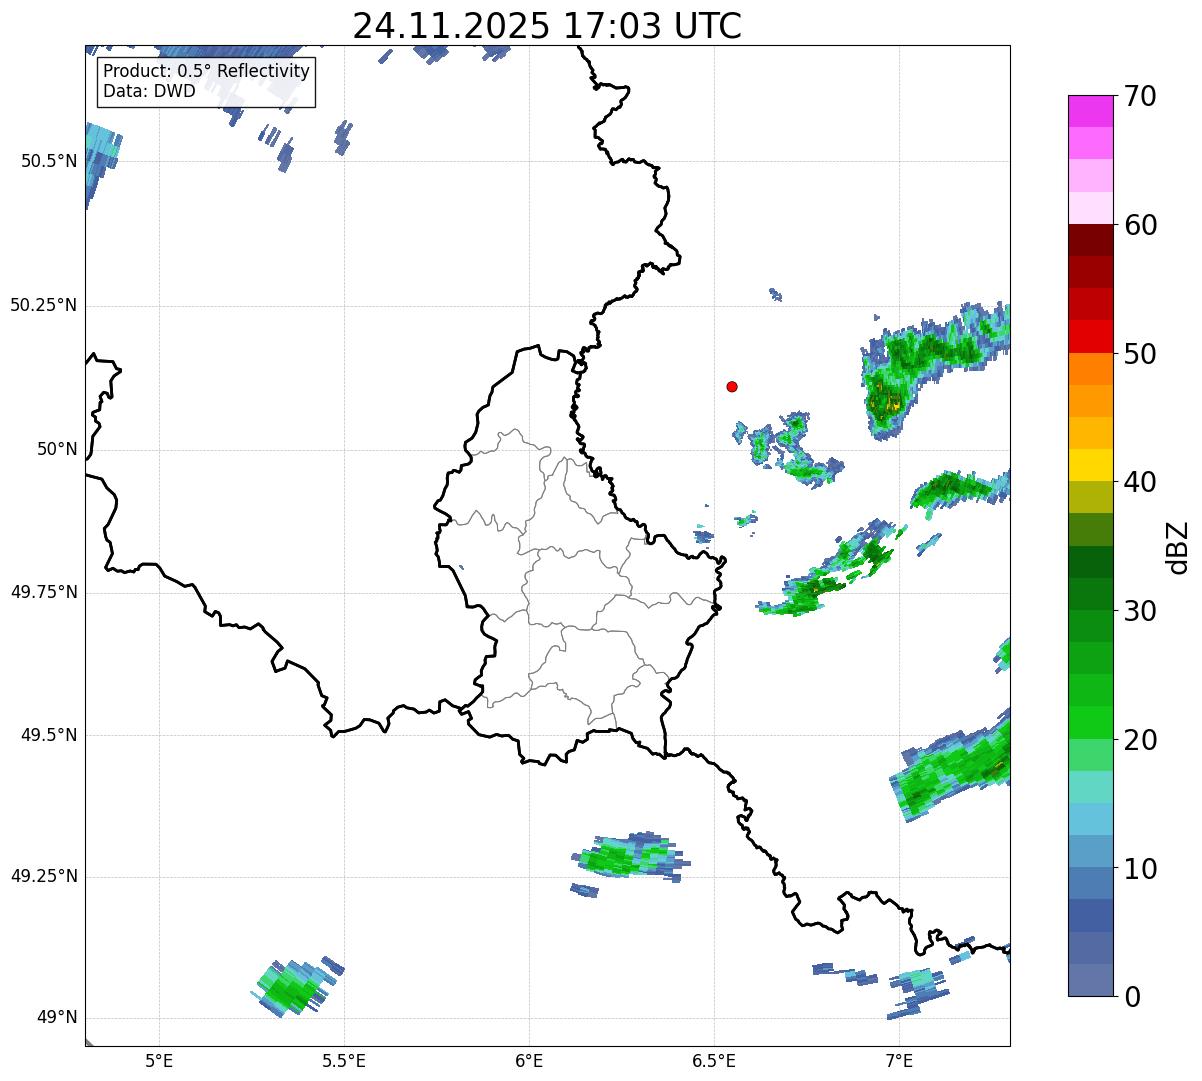Click the radar echo cell near 5.4°E 49°N
1202x1081 pixels.
(x=295, y=986)
